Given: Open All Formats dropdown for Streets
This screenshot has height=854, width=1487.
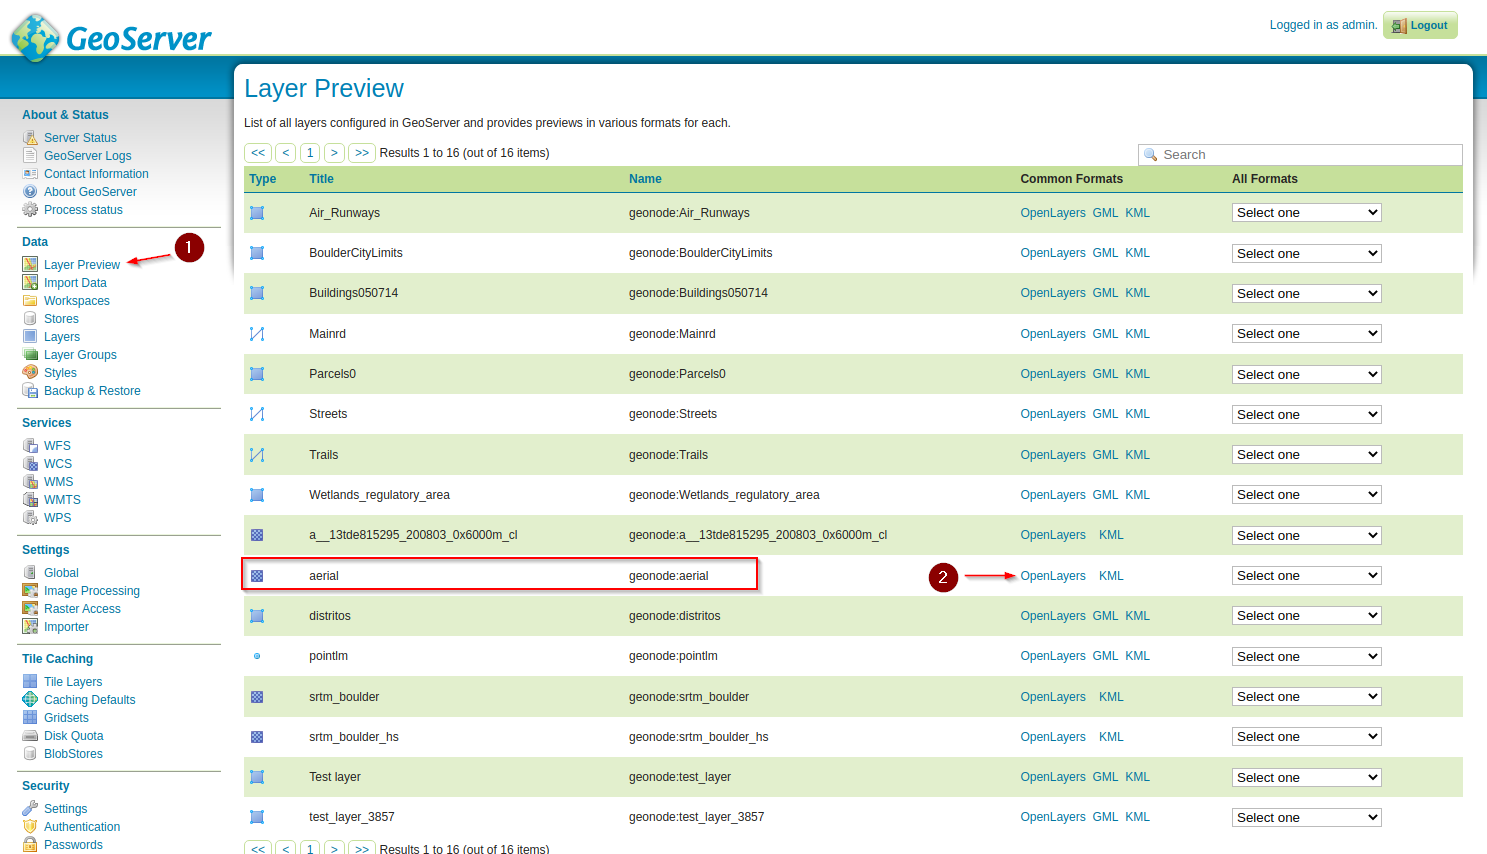Looking at the screenshot, I should click(x=1307, y=414).
